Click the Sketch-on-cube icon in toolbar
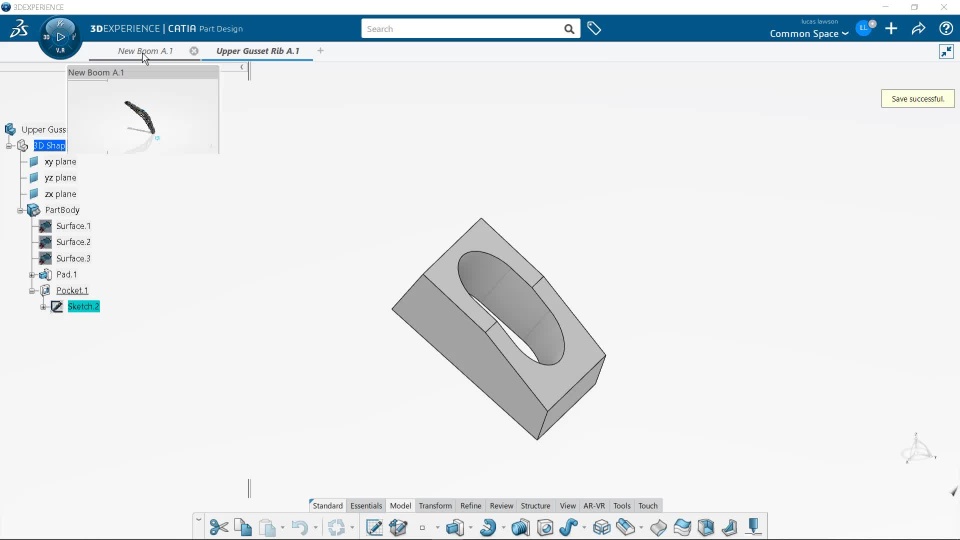The width and height of the screenshot is (960, 540). 399,527
